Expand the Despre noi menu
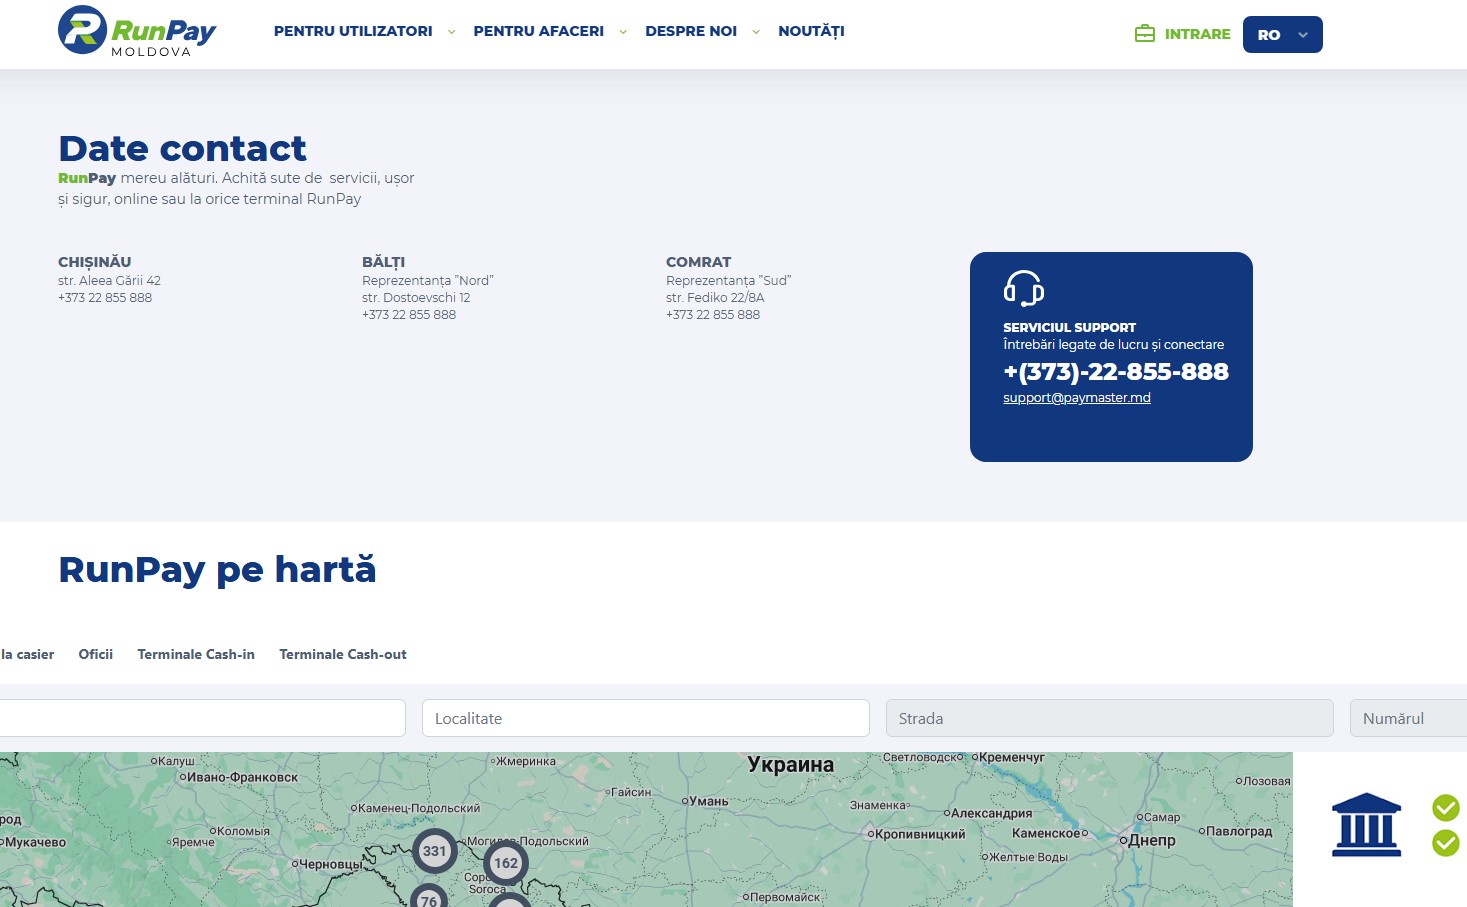Viewport: 1467px width, 907px height. pyautogui.click(x=702, y=31)
